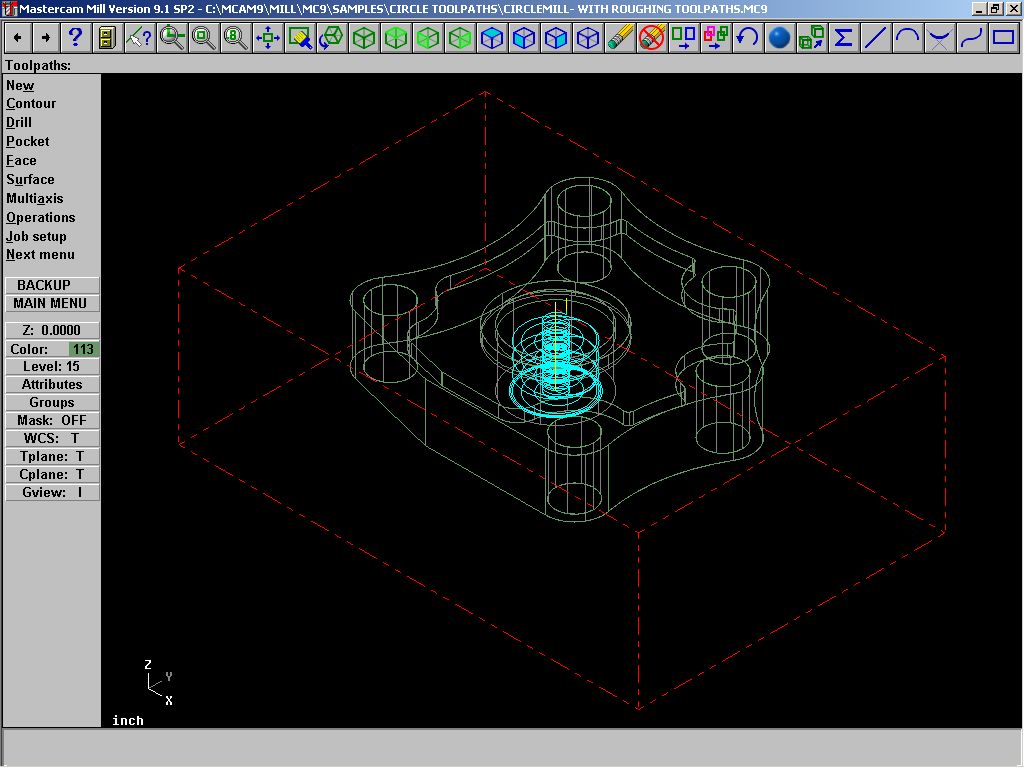Click the Xform icon with overlapping colored squares

pos(716,38)
